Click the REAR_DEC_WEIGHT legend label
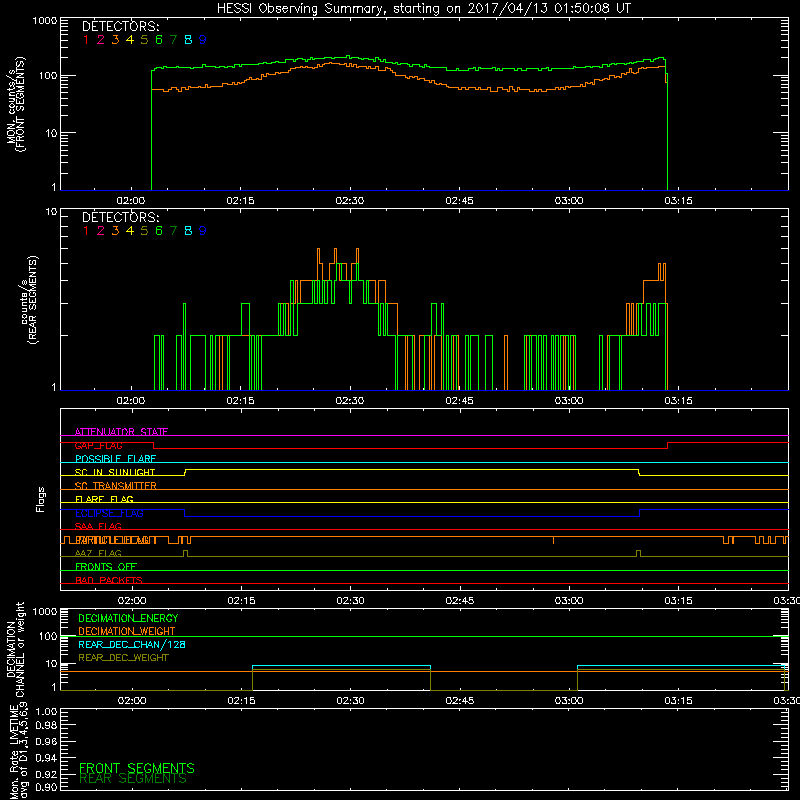The width and height of the screenshot is (800, 800). (123, 658)
